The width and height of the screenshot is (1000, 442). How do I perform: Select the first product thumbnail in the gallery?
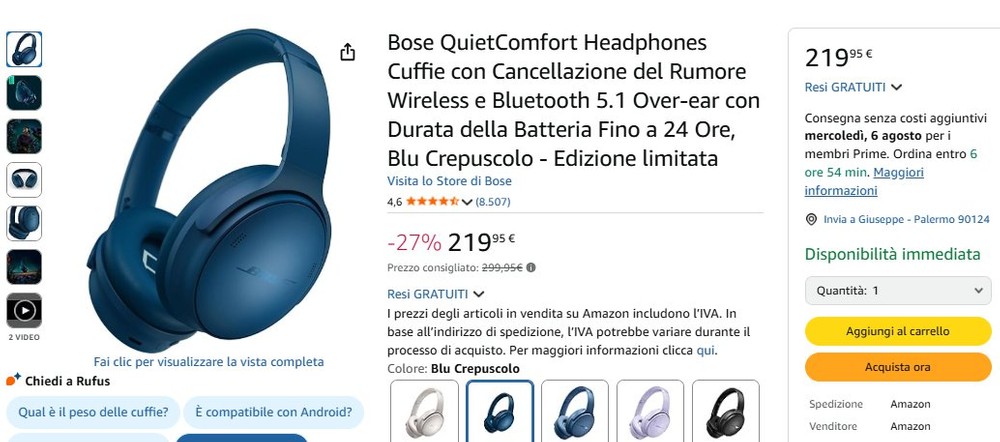pyautogui.click(x=24, y=49)
